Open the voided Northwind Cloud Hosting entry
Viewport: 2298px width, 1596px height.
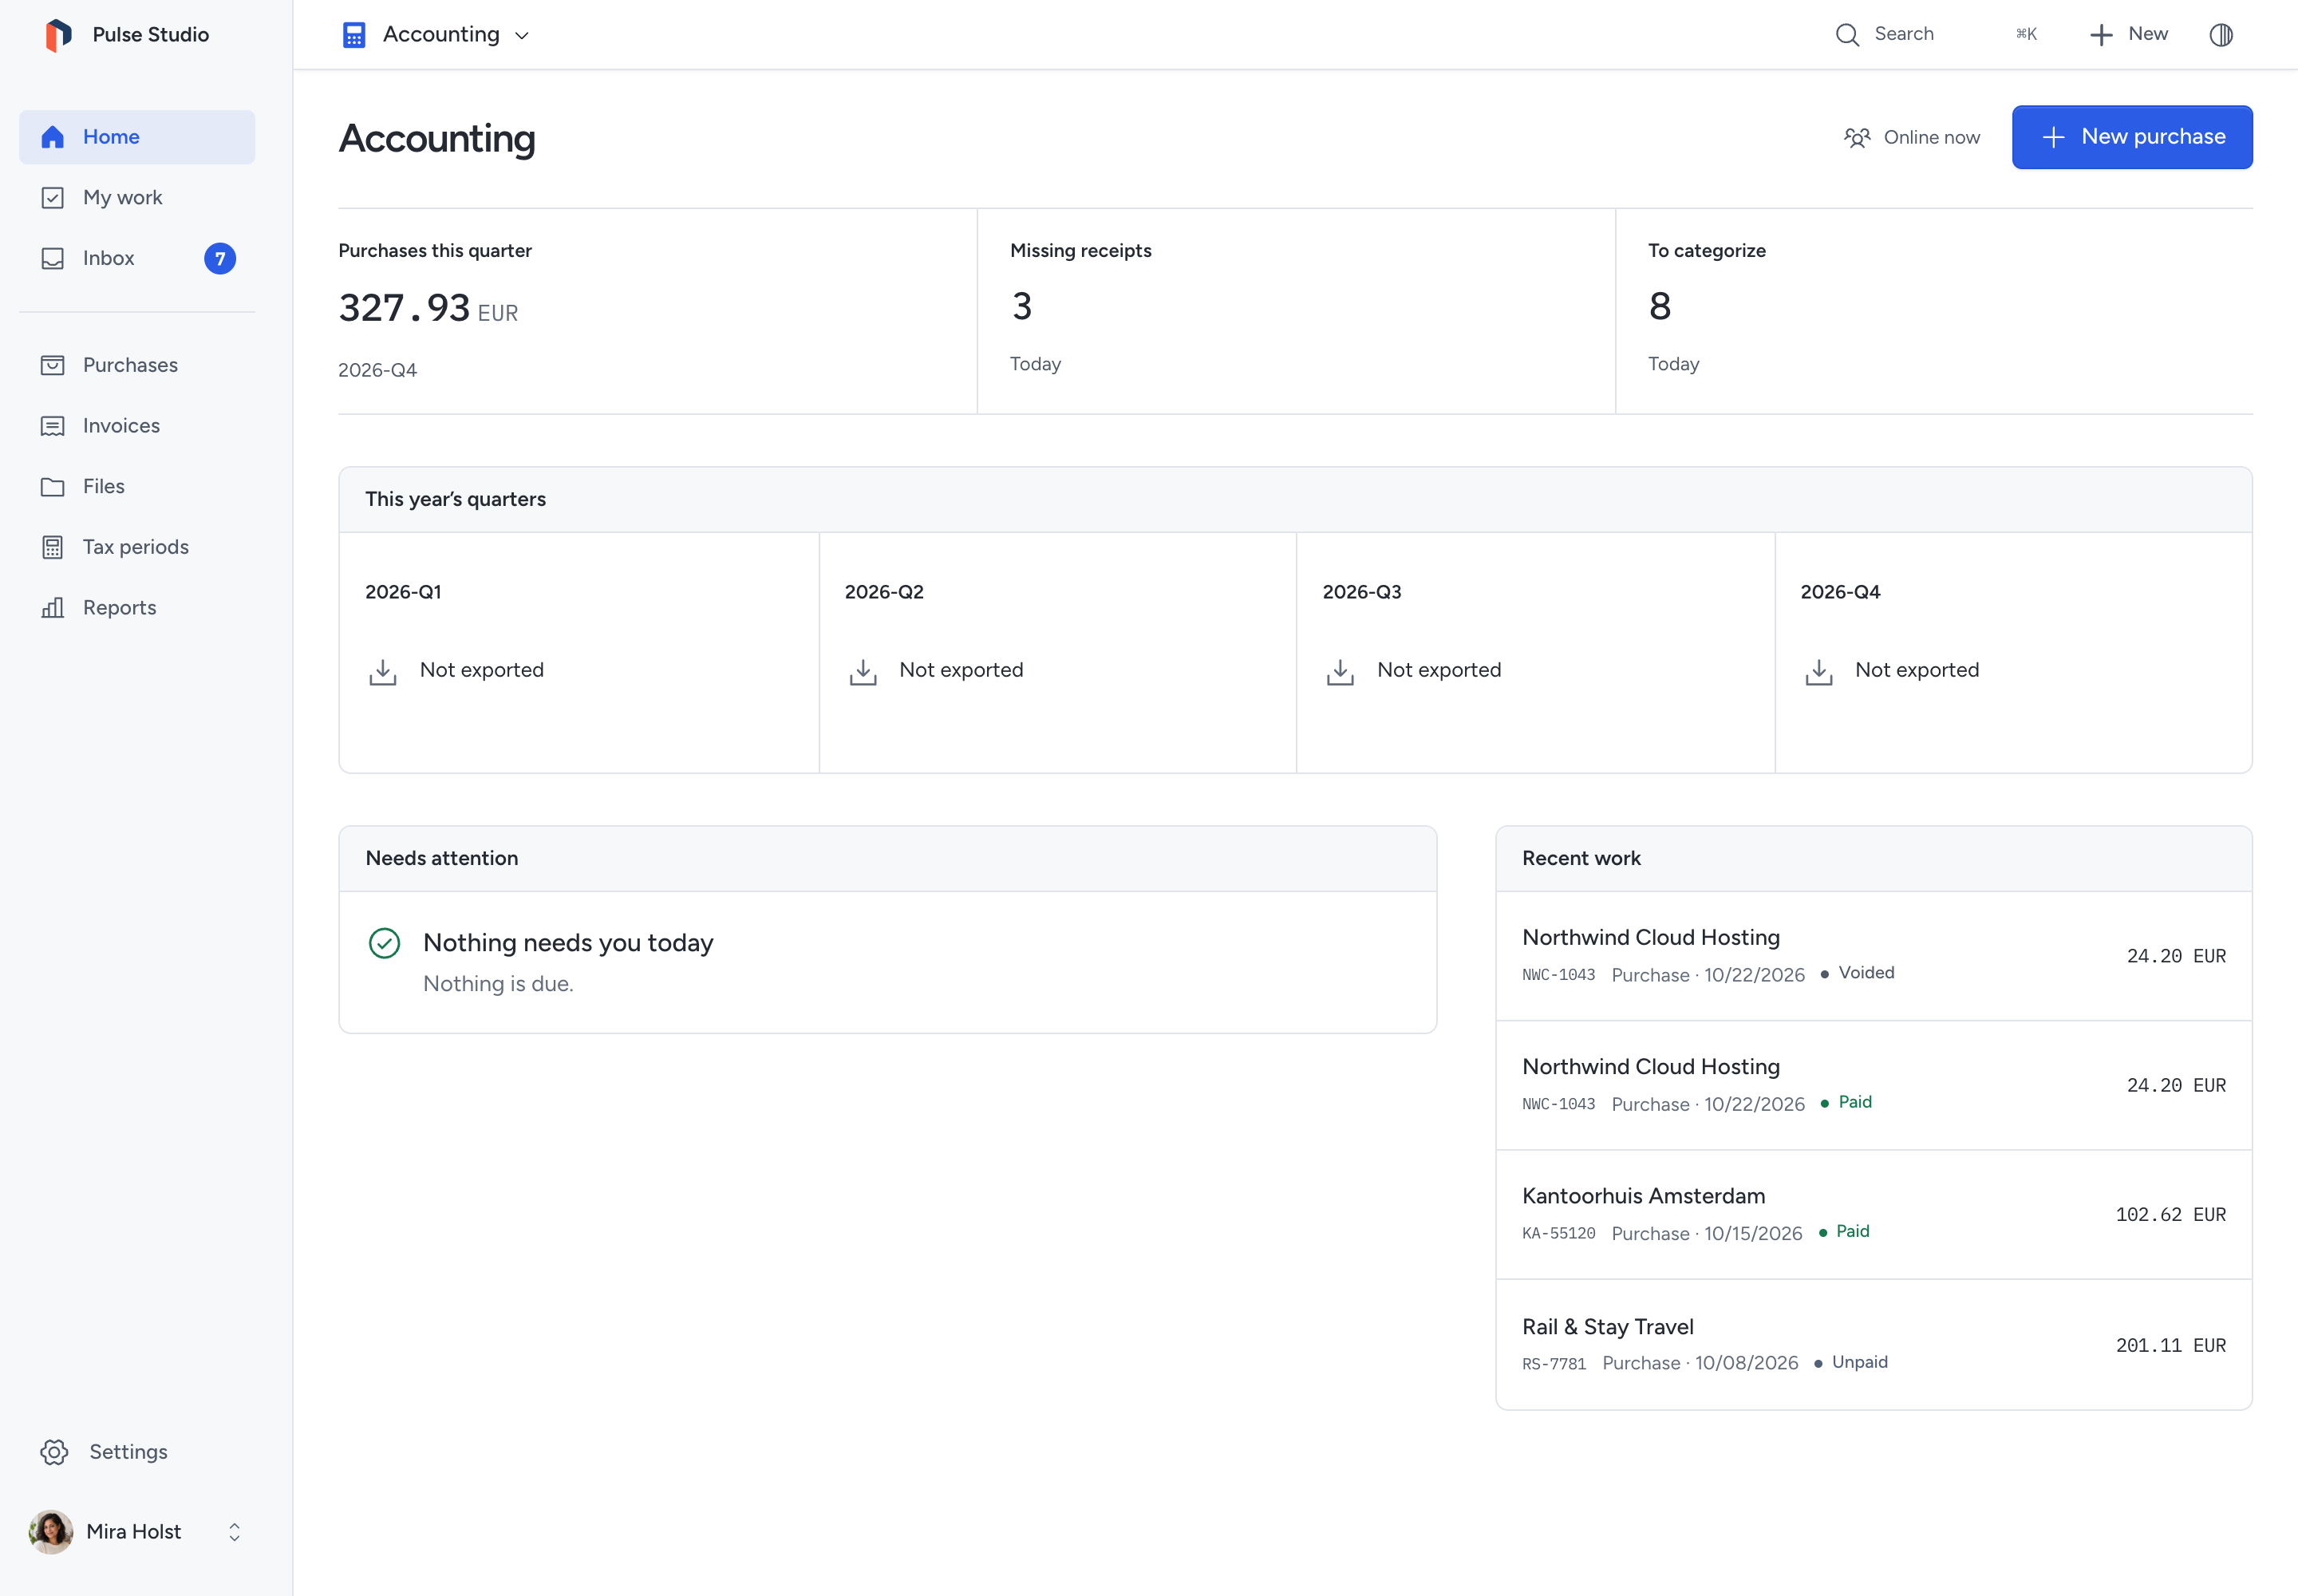click(x=1874, y=956)
